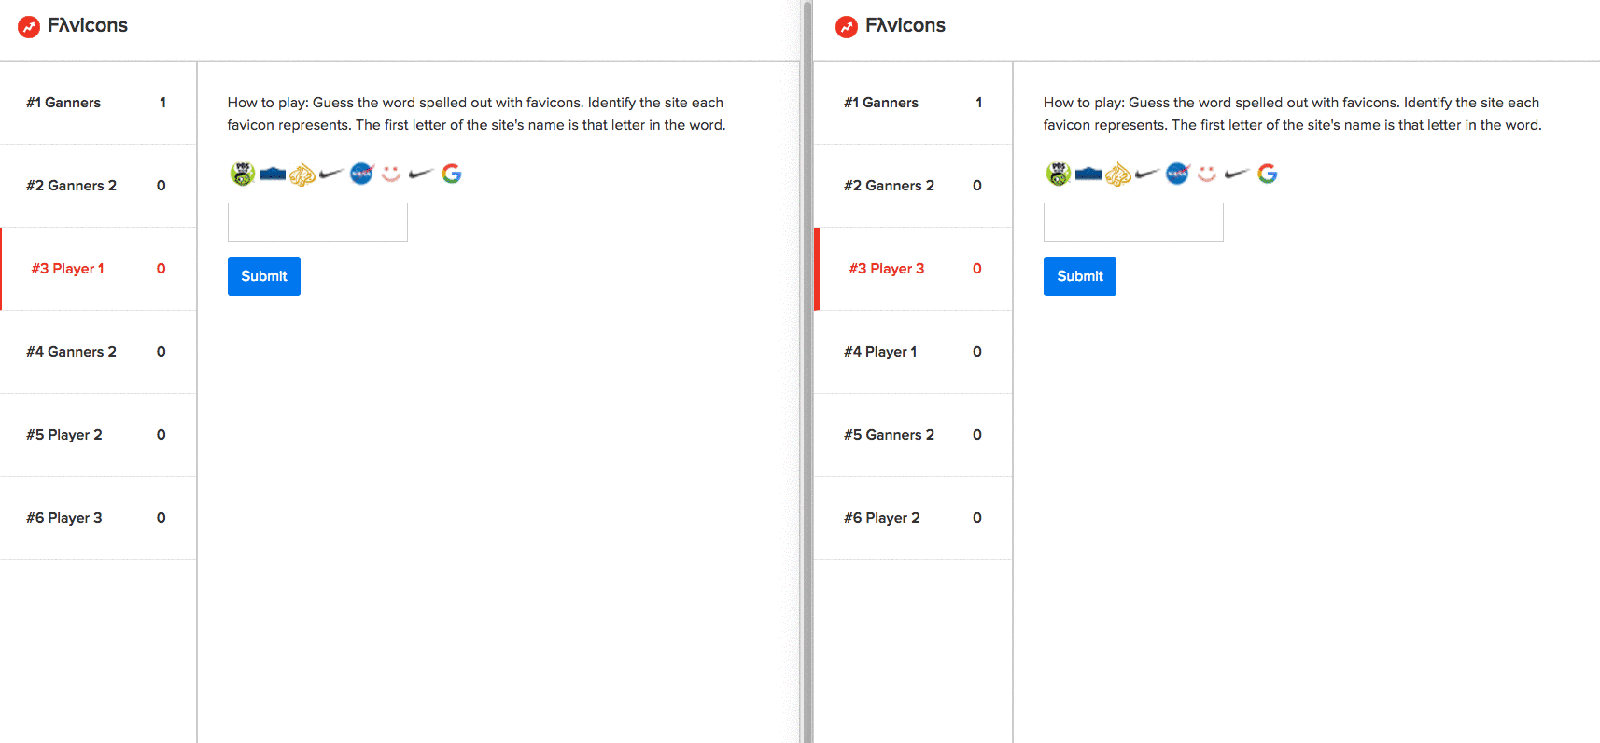Click the Google G favicon in right window

click(x=1267, y=173)
